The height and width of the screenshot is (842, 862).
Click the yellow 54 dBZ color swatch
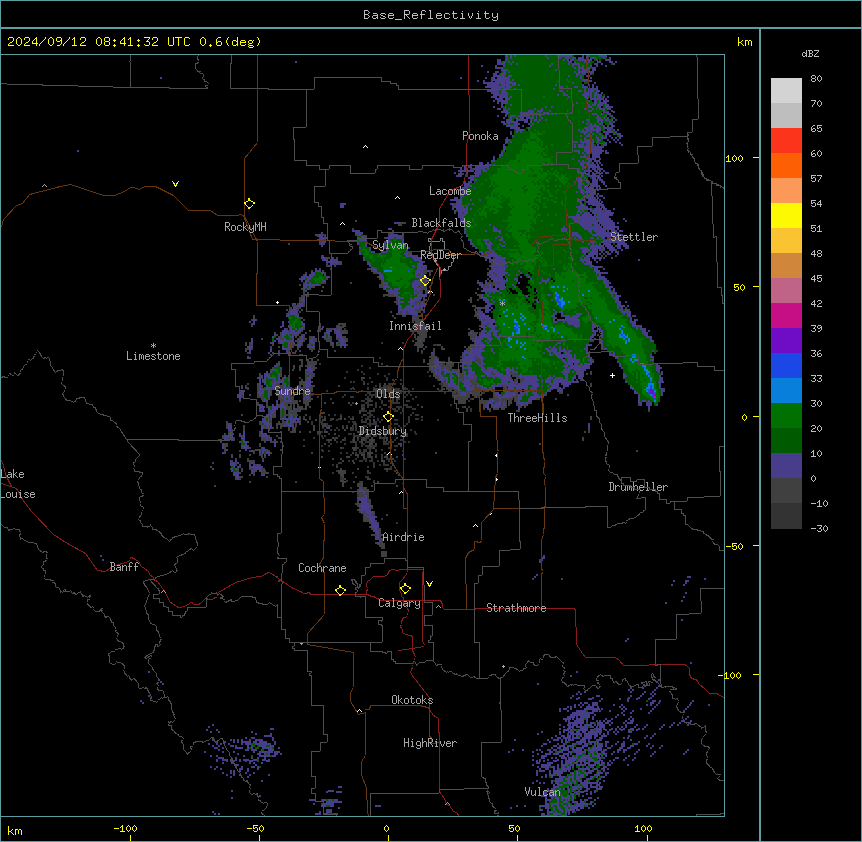click(x=786, y=215)
